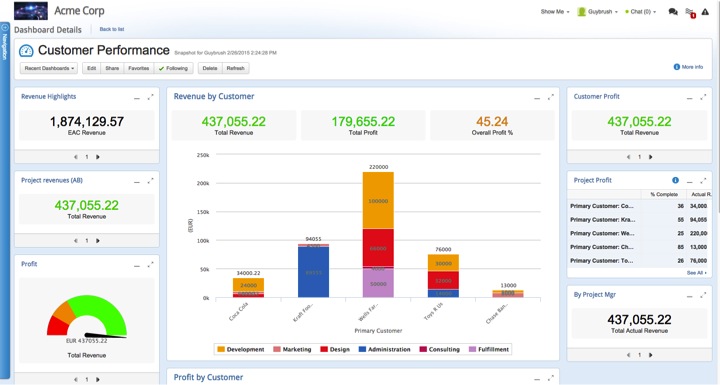Open the Chat (0) dropdown

[641, 11]
